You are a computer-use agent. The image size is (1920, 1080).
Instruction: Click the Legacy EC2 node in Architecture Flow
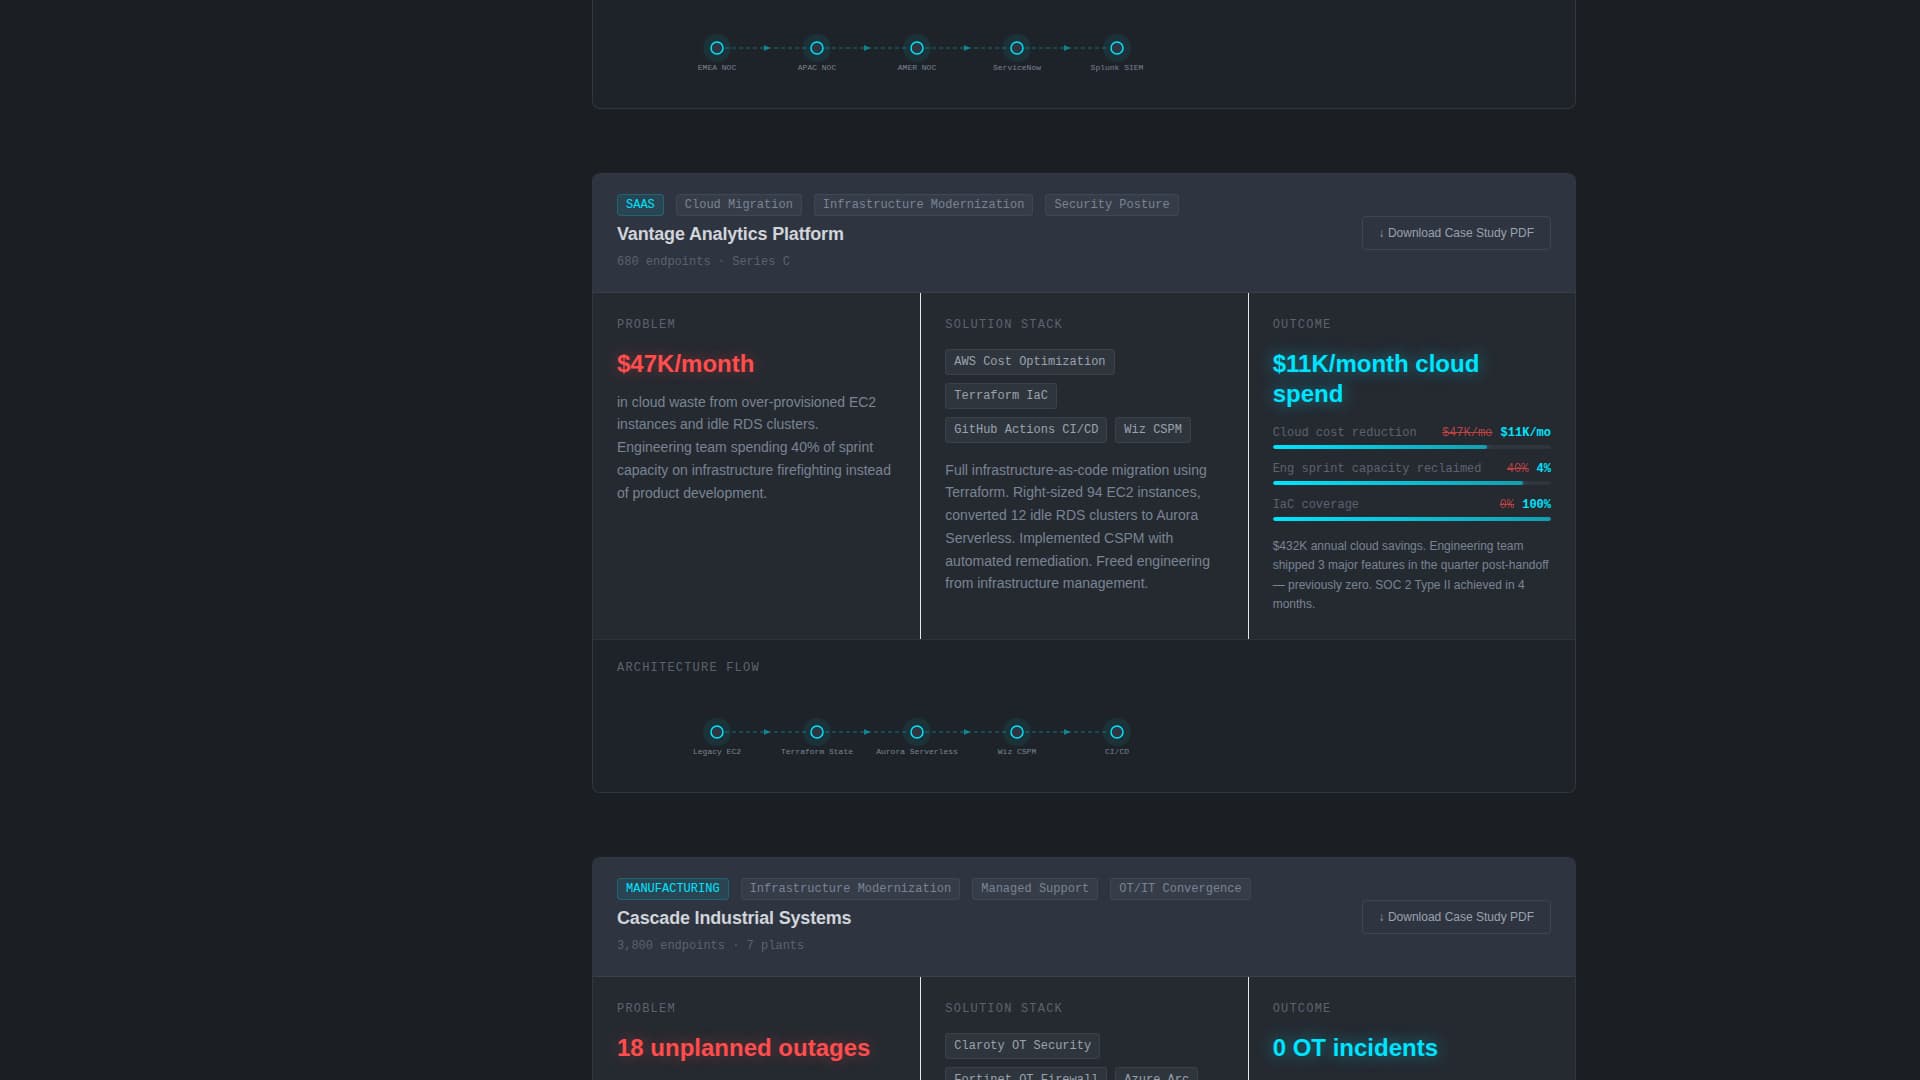click(x=716, y=731)
